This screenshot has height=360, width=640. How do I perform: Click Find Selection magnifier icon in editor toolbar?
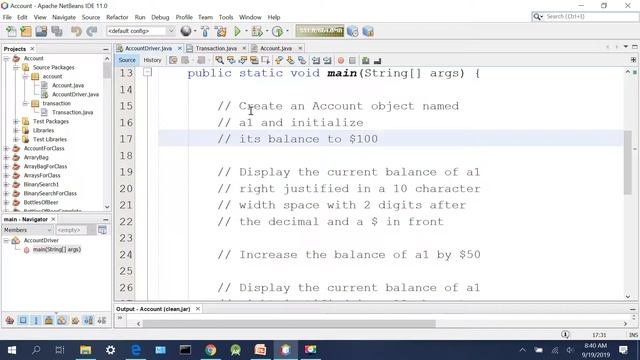[x=220, y=60]
